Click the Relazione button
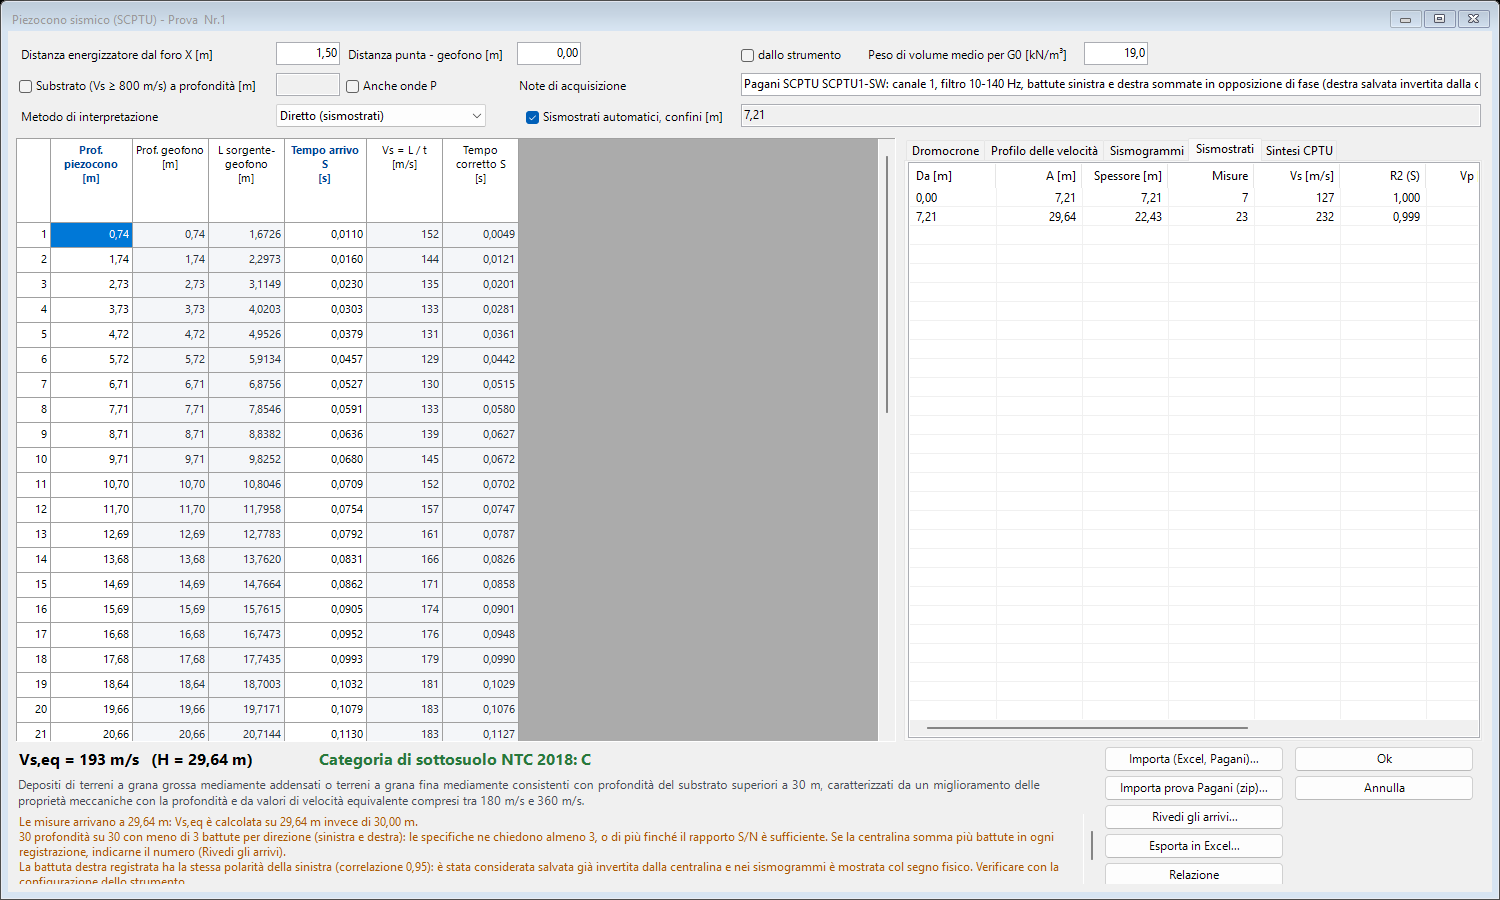 pos(1194,875)
